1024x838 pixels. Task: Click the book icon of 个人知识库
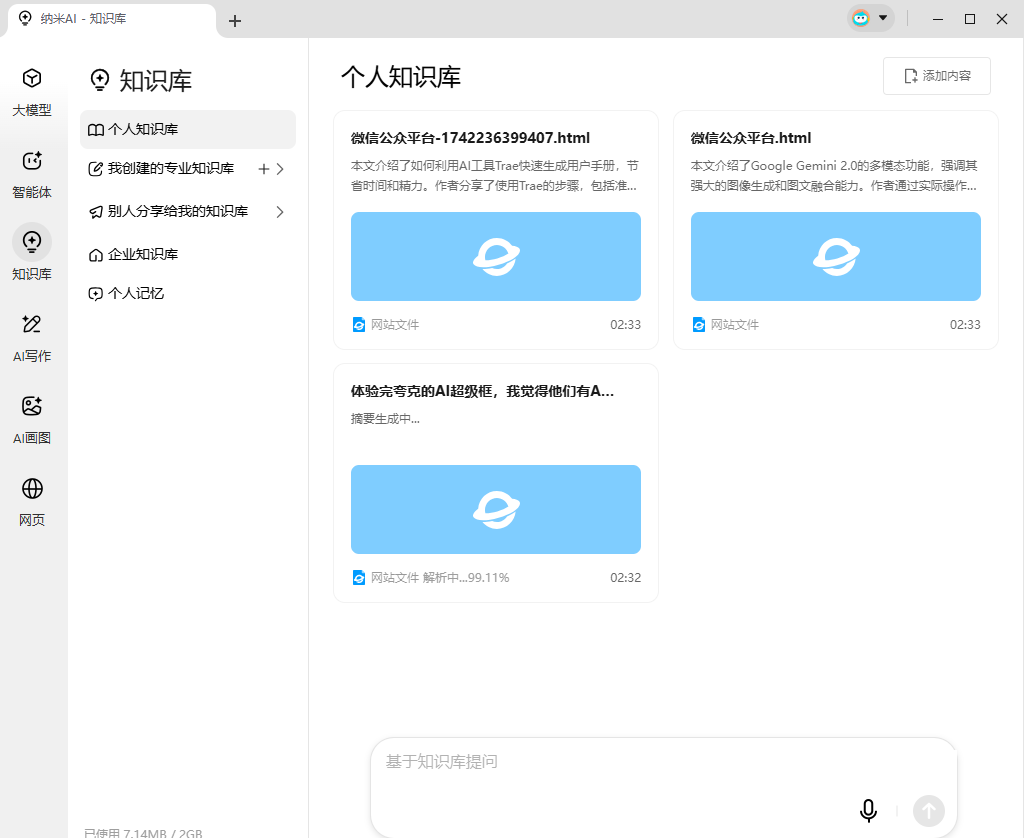coord(95,130)
